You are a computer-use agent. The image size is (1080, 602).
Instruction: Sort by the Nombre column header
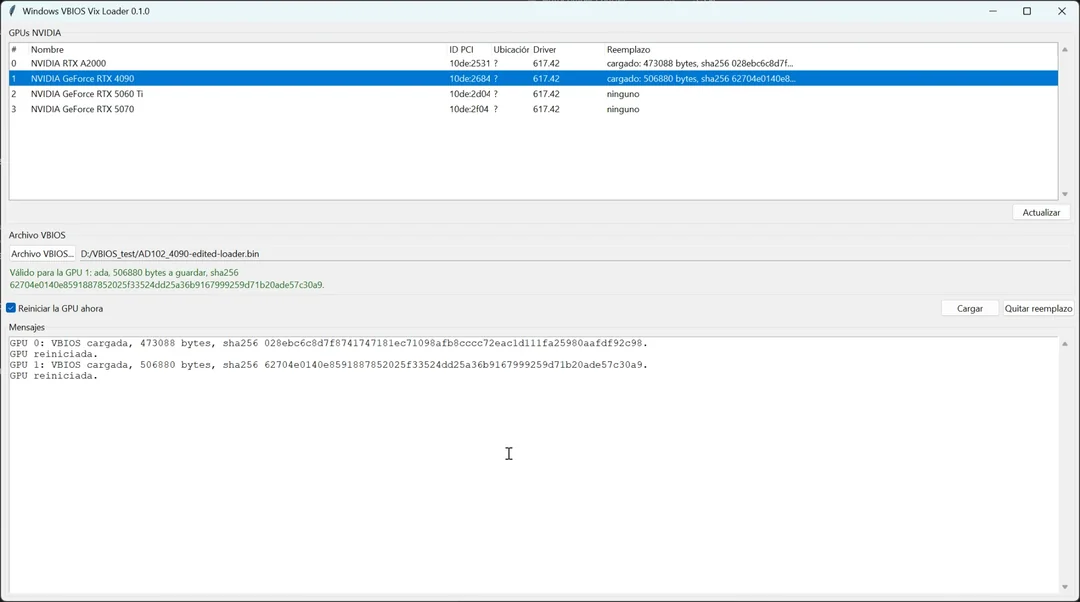[47, 50]
